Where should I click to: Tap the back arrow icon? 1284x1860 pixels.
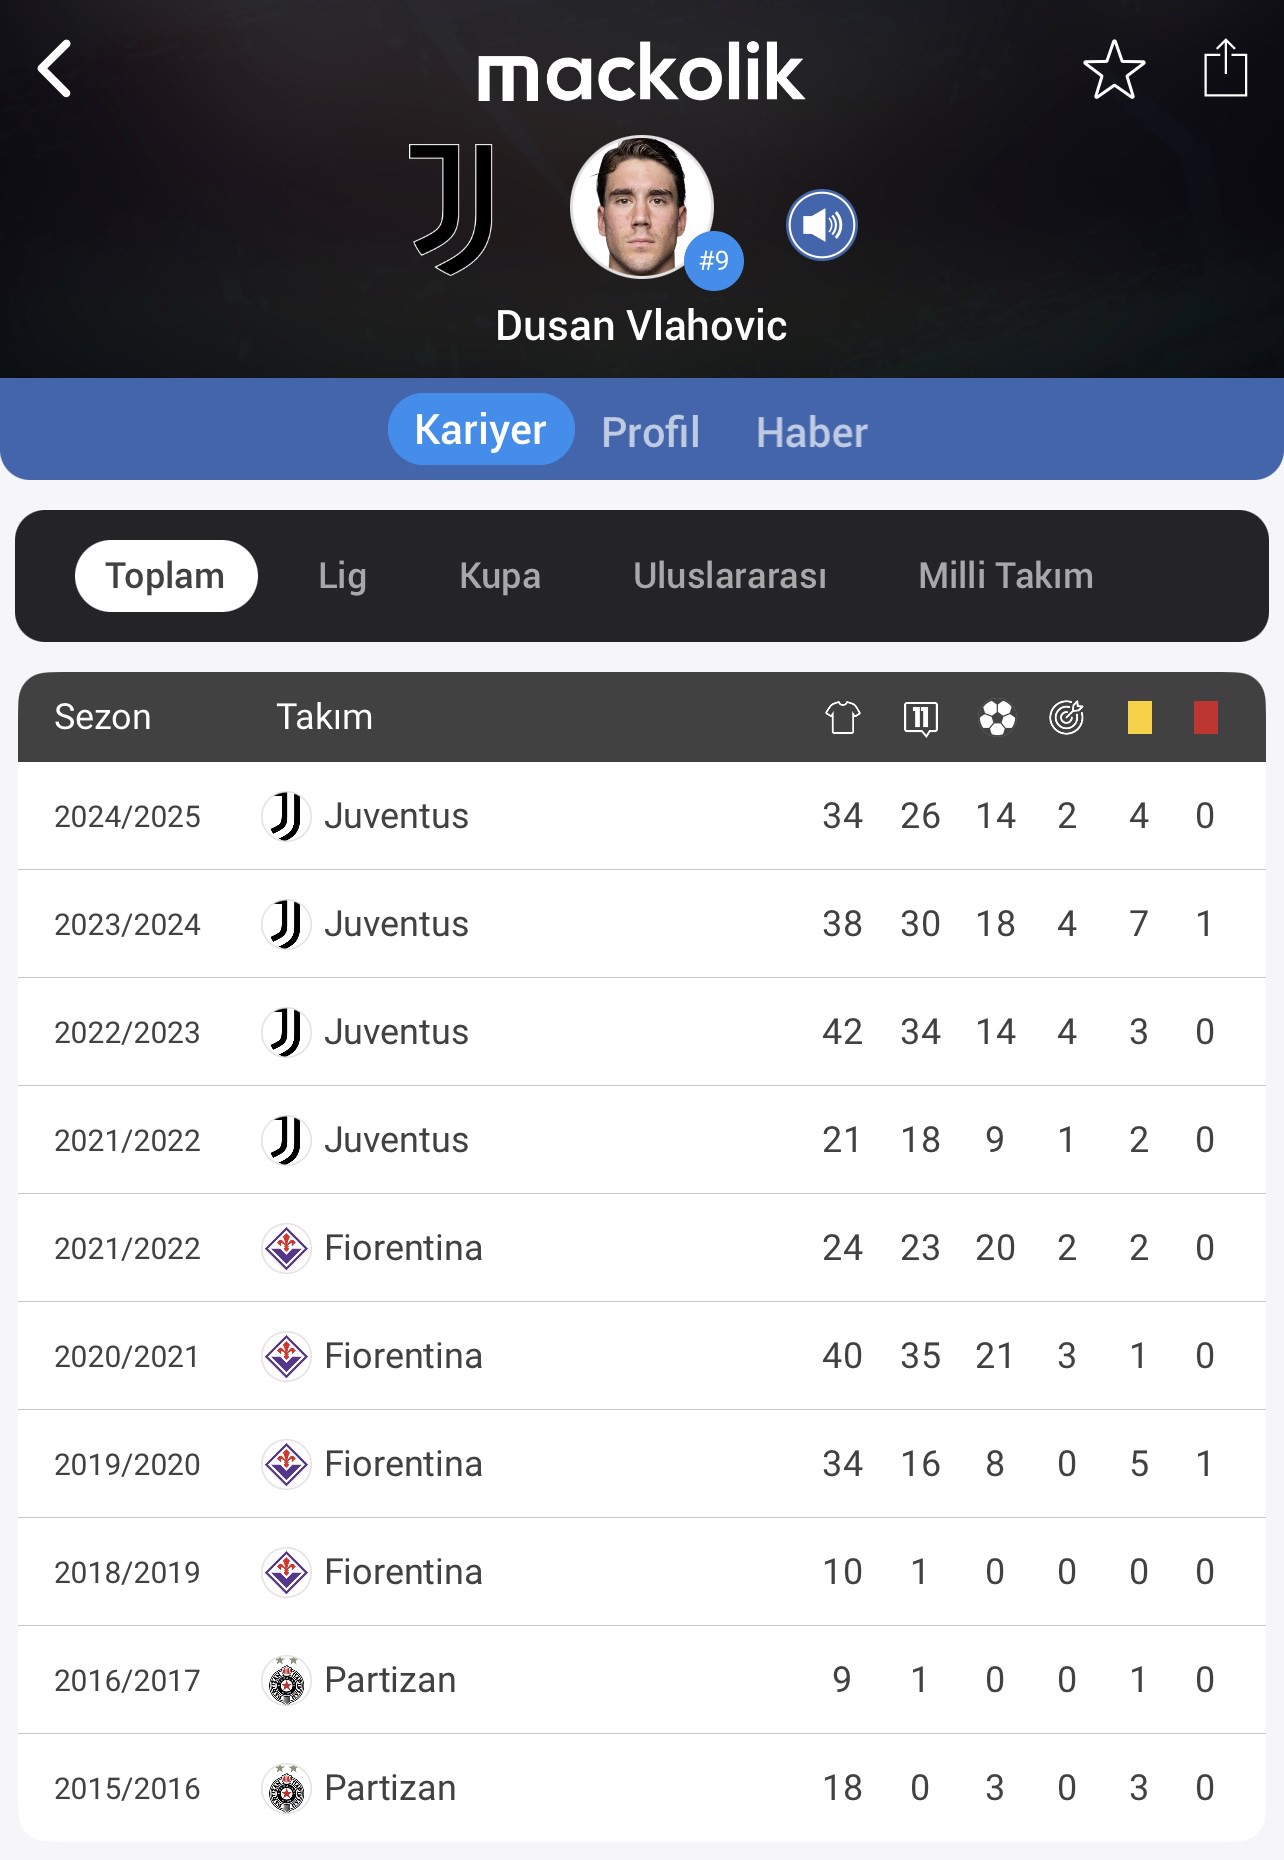coord(55,69)
